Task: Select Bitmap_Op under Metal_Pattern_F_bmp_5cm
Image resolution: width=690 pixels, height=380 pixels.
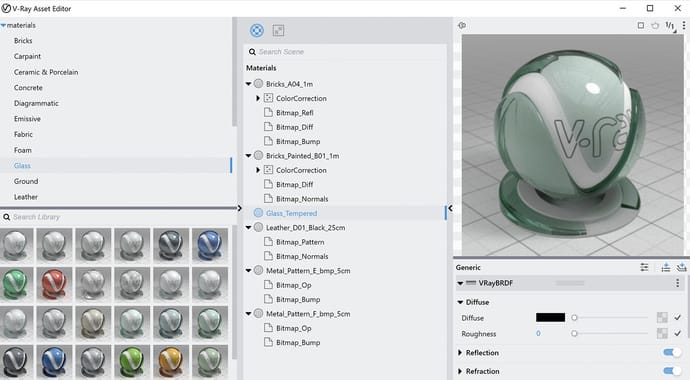Action: [x=294, y=328]
